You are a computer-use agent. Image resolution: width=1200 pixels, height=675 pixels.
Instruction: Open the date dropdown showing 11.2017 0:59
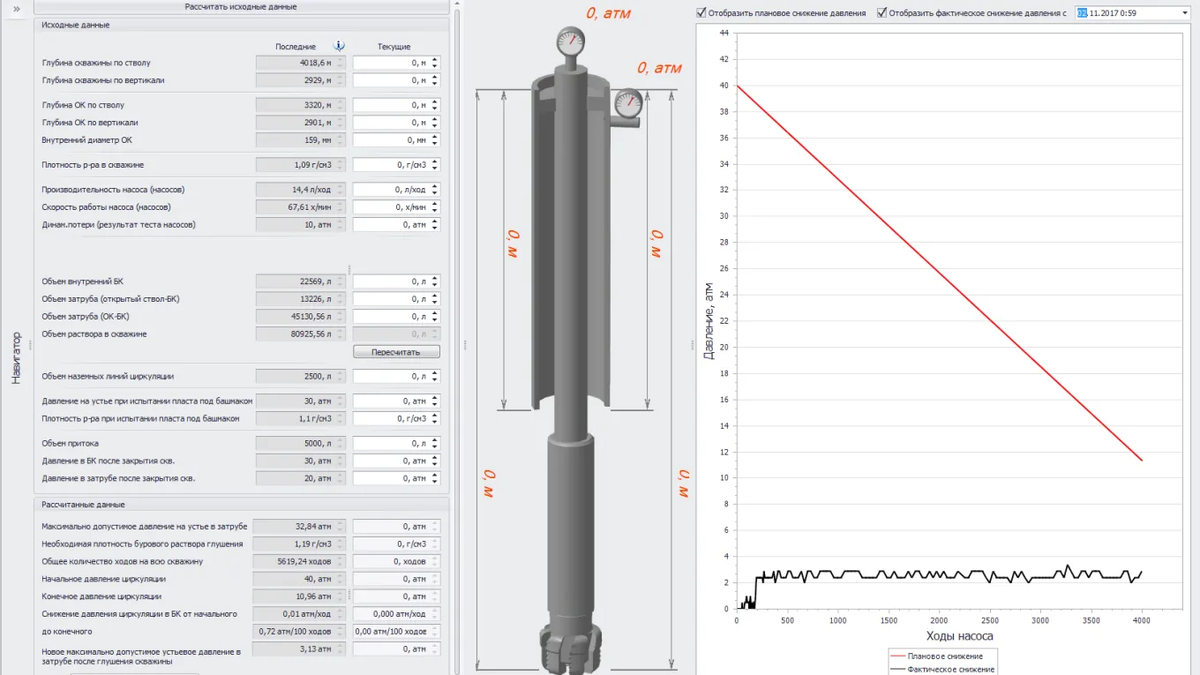point(1185,13)
